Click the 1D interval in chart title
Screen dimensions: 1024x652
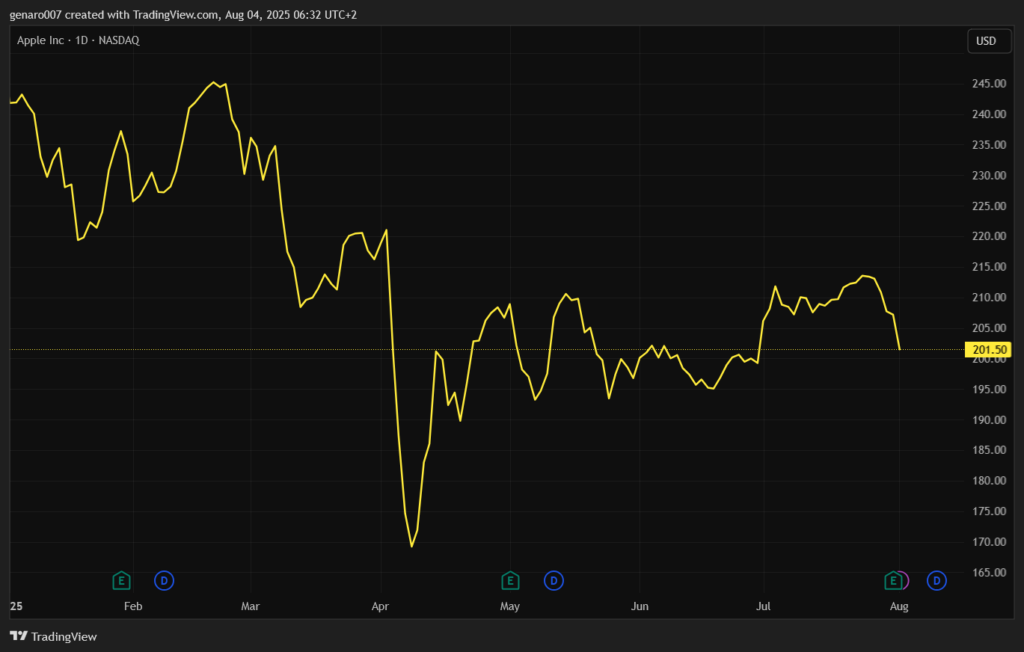[x=85, y=41]
